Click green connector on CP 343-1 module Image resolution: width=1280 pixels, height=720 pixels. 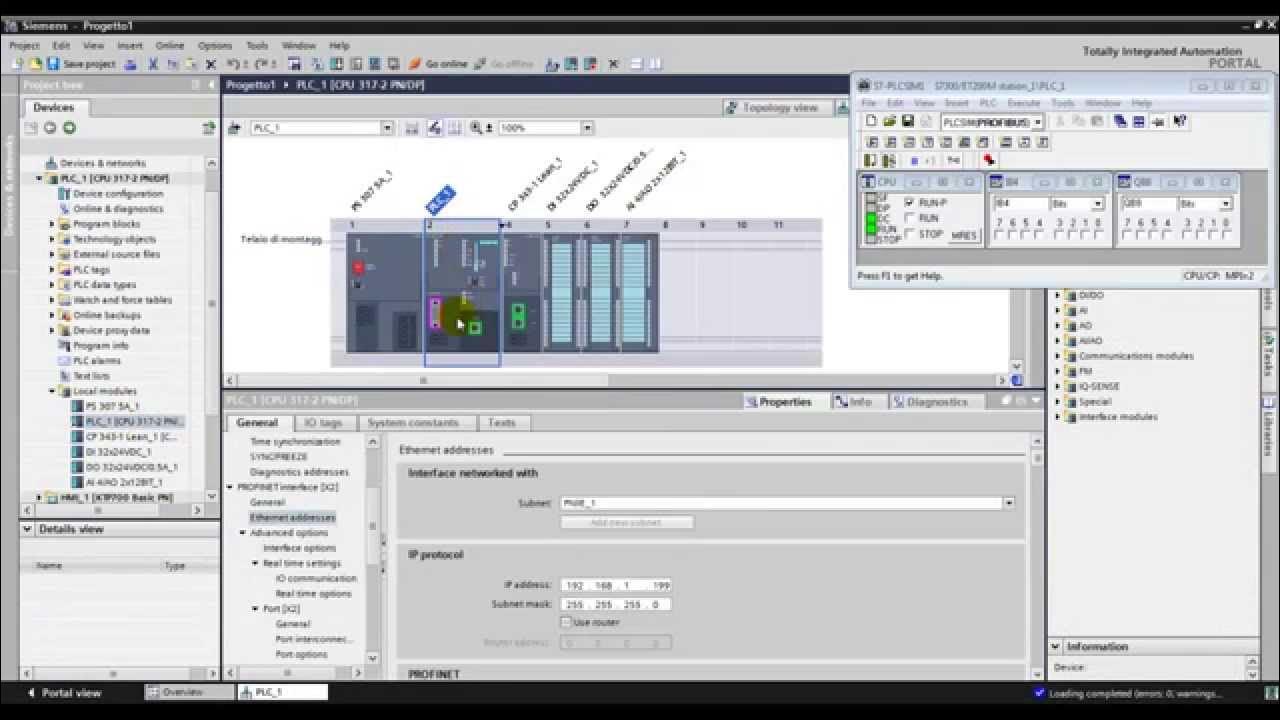518,316
